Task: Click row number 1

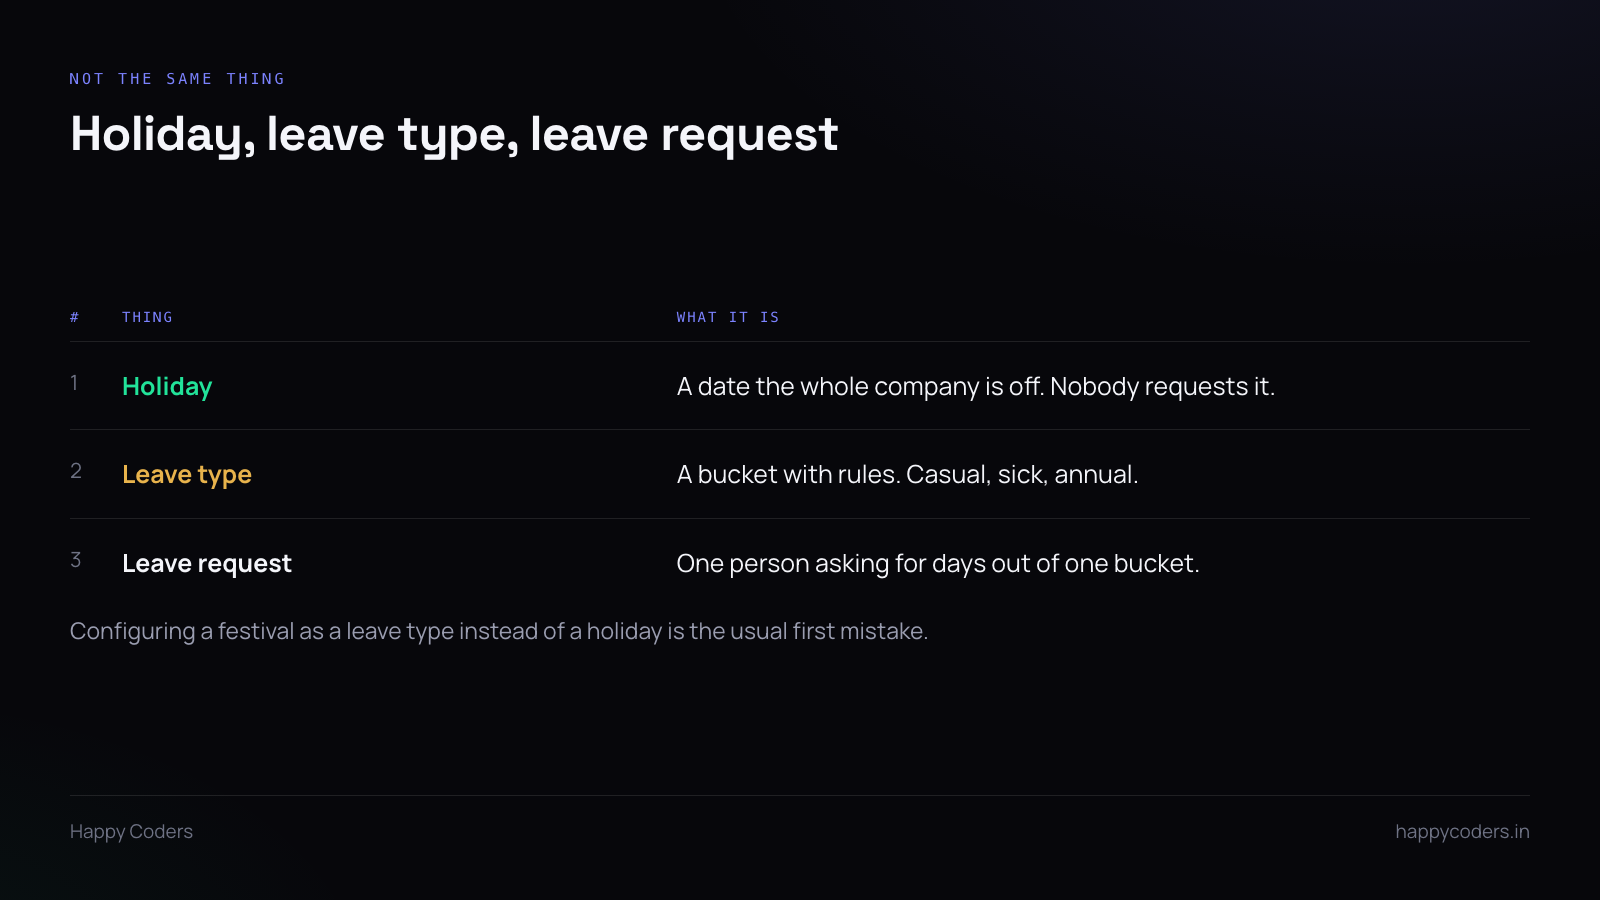Action: pyautogui.click(x=74, y=383)
